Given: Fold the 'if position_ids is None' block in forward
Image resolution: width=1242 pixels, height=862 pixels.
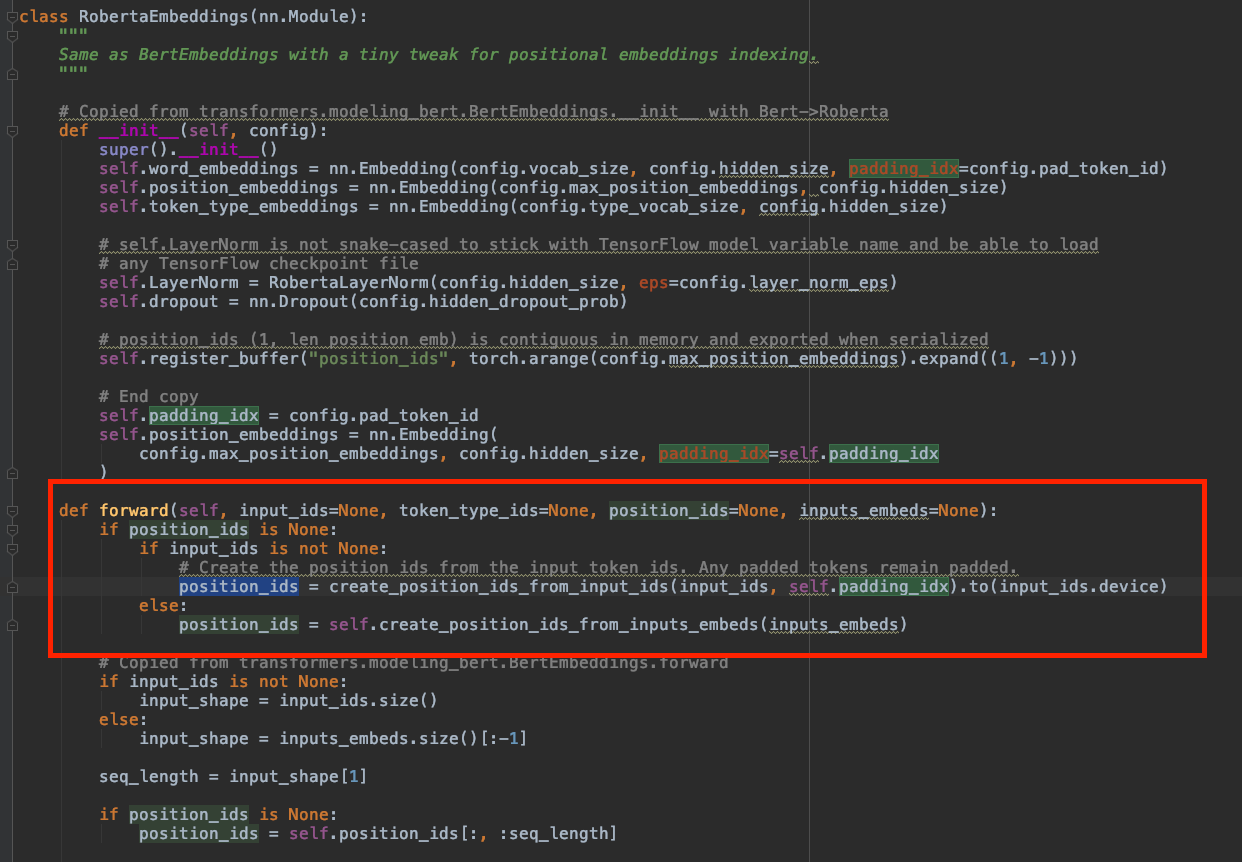Looking at the screenshot, I should coord(12,529).
